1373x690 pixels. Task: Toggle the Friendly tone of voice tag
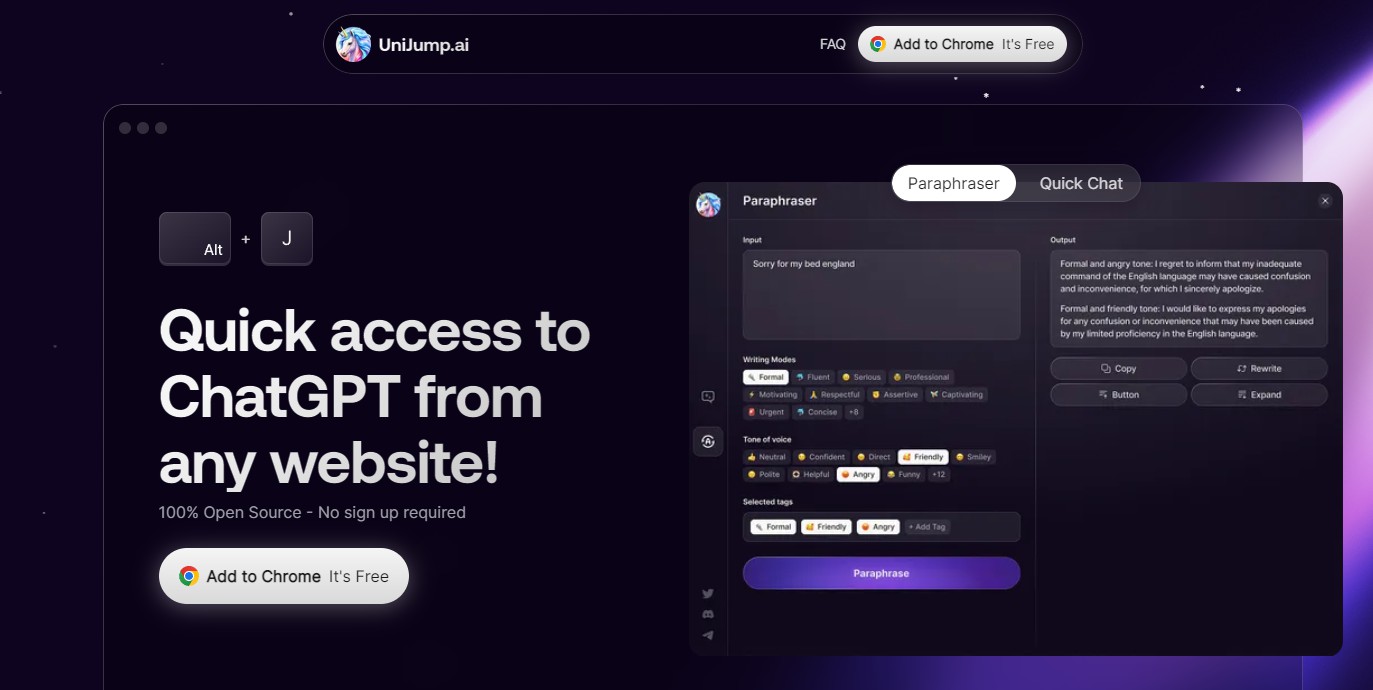tap(923, 457)
